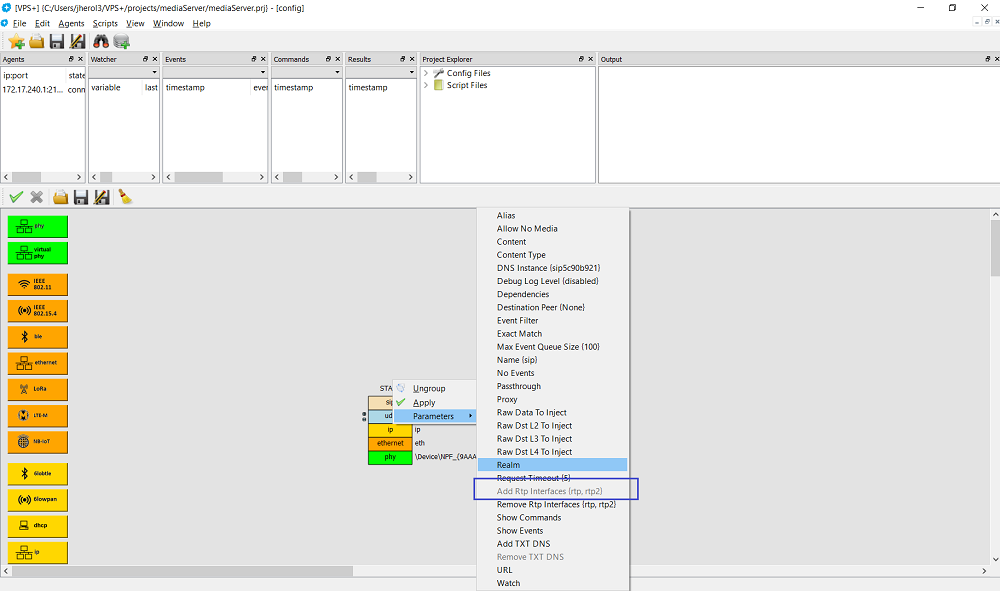
Task: Click the broom clear icon
Action: 125,197
